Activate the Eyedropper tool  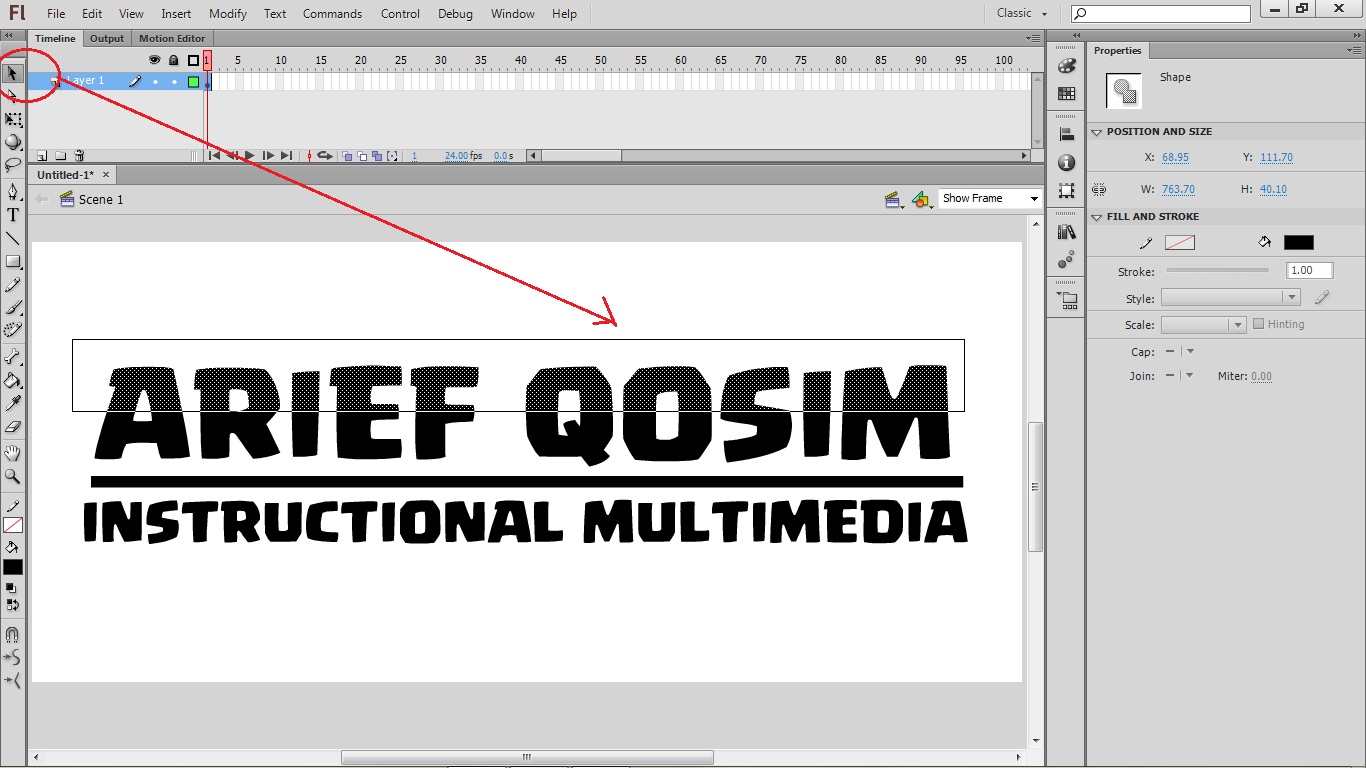click(x=13, y=403)
